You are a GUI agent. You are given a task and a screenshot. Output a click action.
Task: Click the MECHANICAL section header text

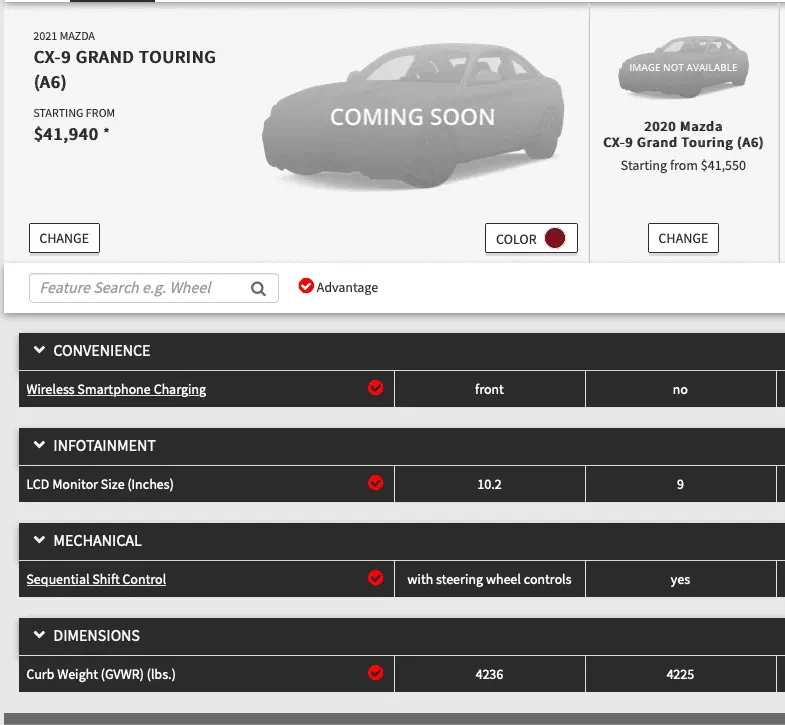coord(98,541)
